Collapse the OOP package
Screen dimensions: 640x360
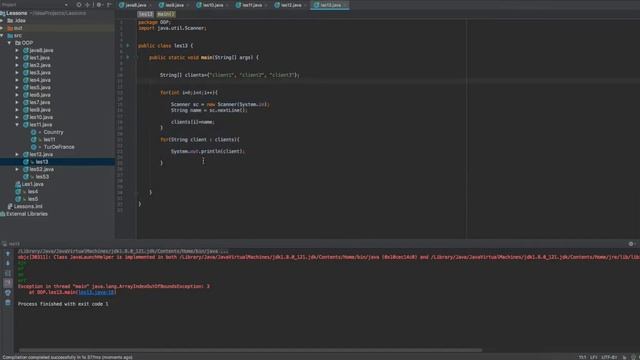[9, 43]
